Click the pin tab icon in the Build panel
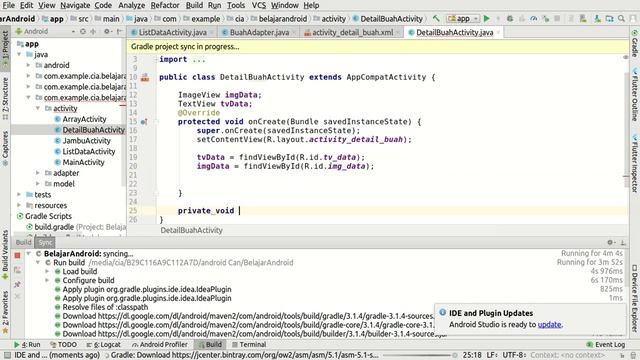This screenshot has height=360, width=640. [x=18, y=284]
